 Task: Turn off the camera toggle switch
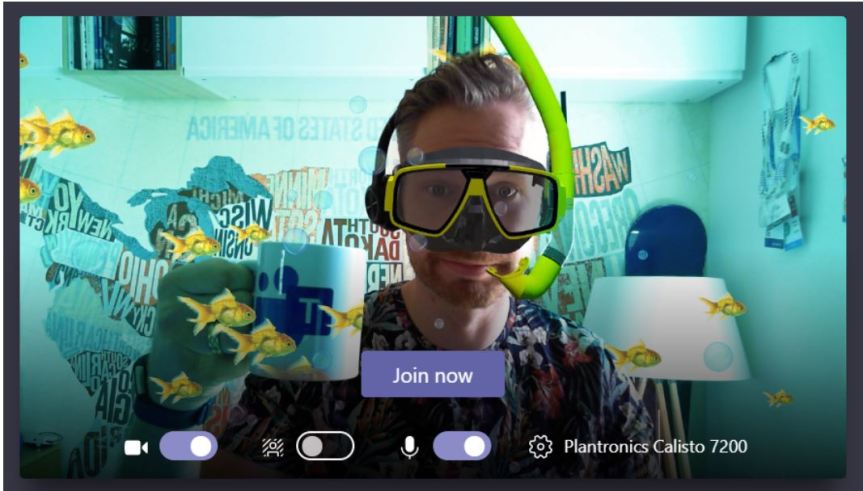(188, 446)
